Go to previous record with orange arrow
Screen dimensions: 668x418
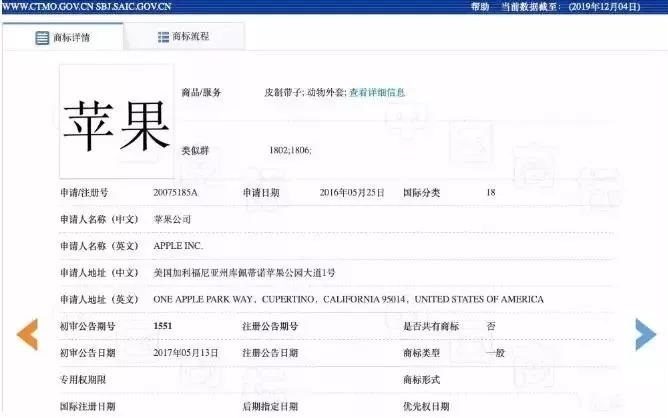[28, 334]
